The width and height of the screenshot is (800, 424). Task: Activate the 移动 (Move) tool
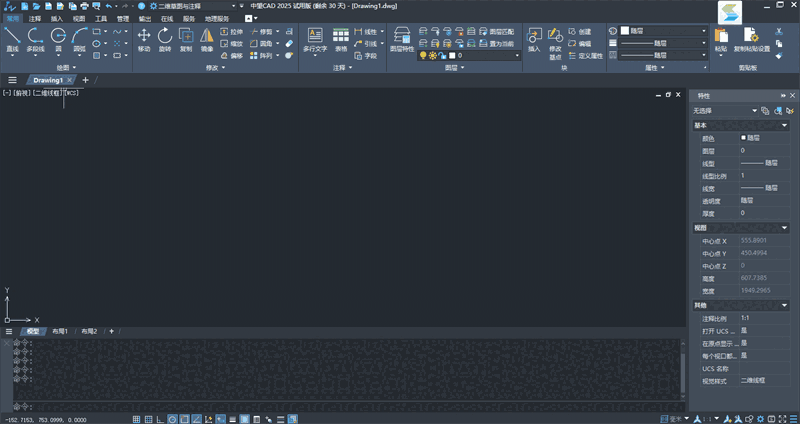(144, 40)
